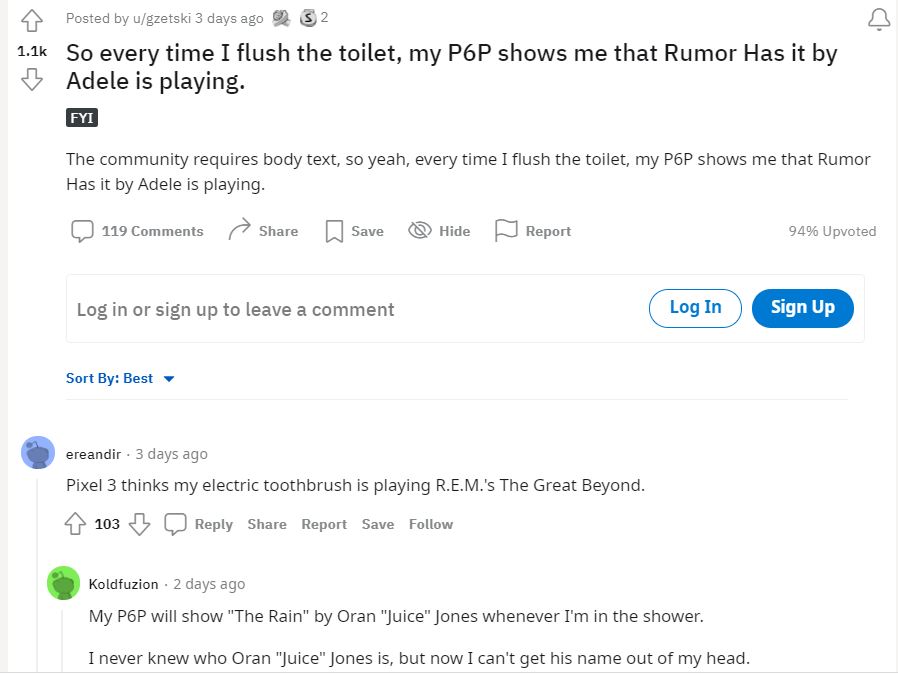The height and width of the screenshot is (675, 898).
Task: Downvote the main post
Action: tap(32, 80)
